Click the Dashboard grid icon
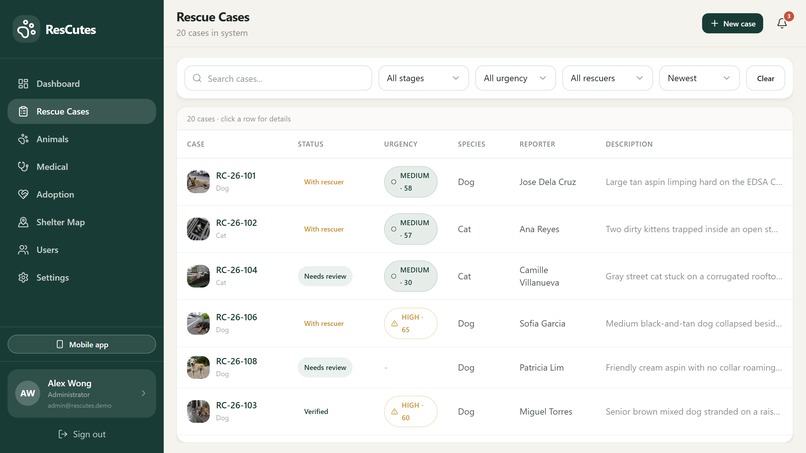Viewport: 806px width, 453px height. coord(23,84)
